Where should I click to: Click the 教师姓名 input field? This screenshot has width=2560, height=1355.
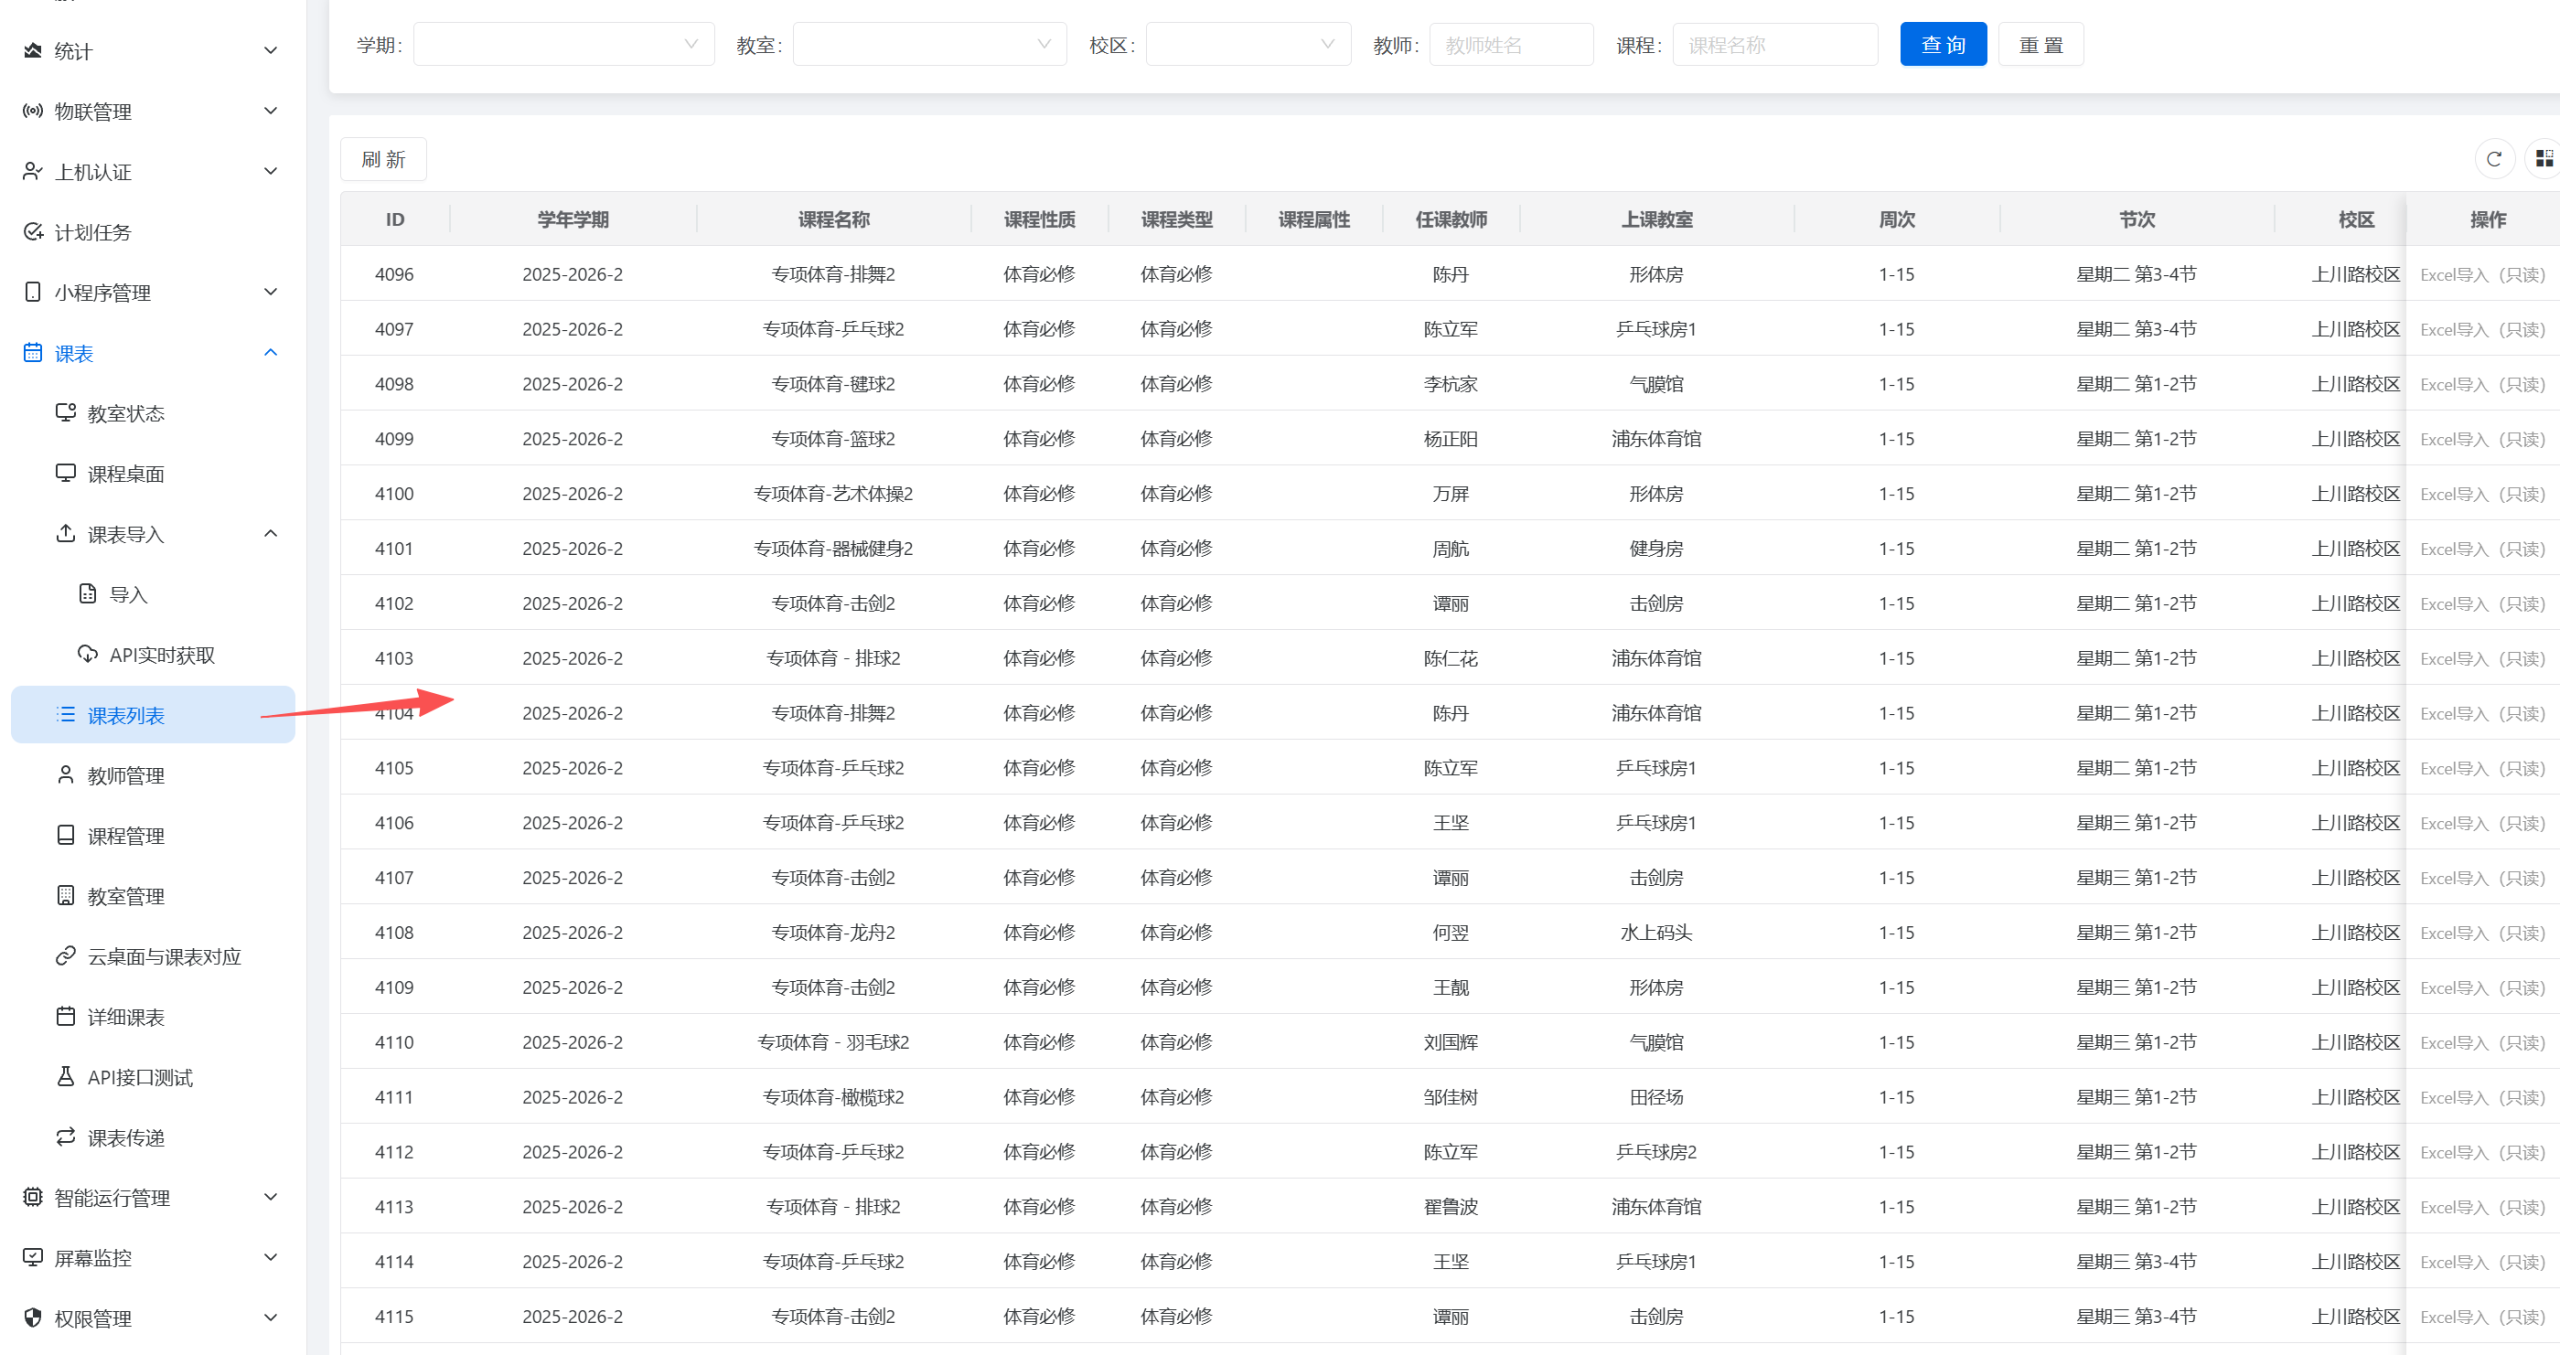[x=1510, y=45]
